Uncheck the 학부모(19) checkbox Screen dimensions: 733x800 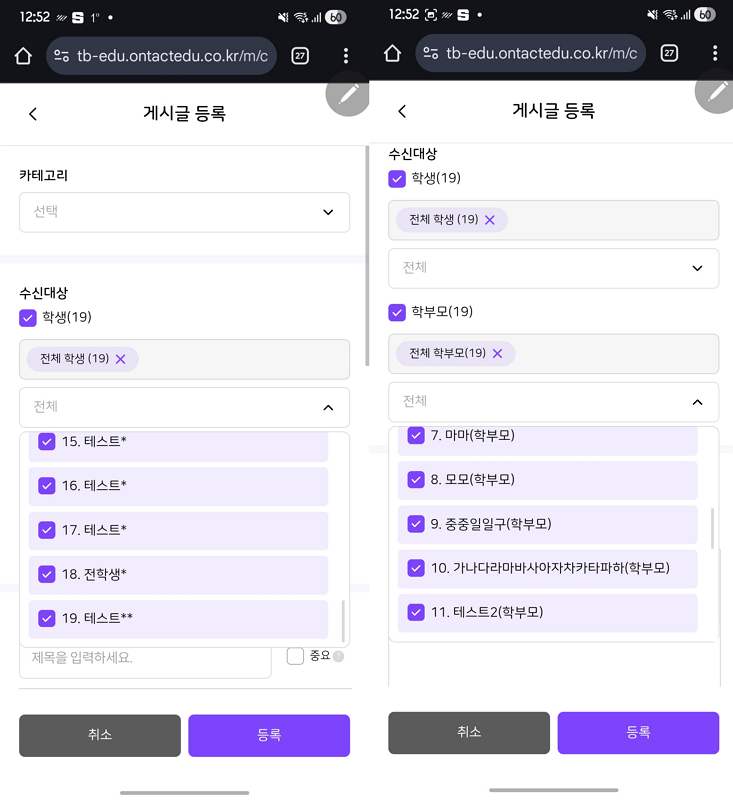[397, 312]
